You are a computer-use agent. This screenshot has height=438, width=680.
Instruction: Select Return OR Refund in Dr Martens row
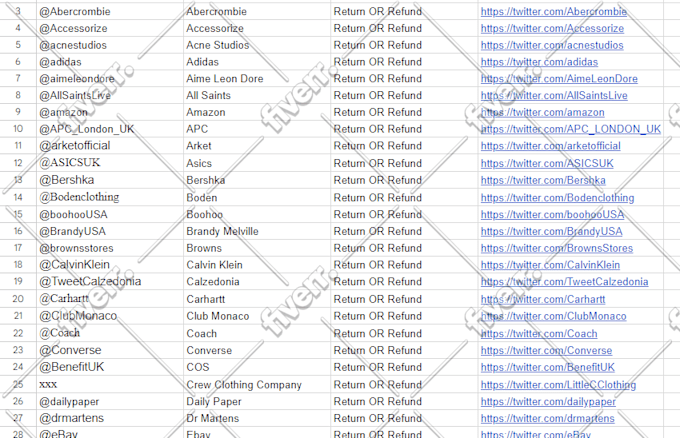(x=404, y=418)
